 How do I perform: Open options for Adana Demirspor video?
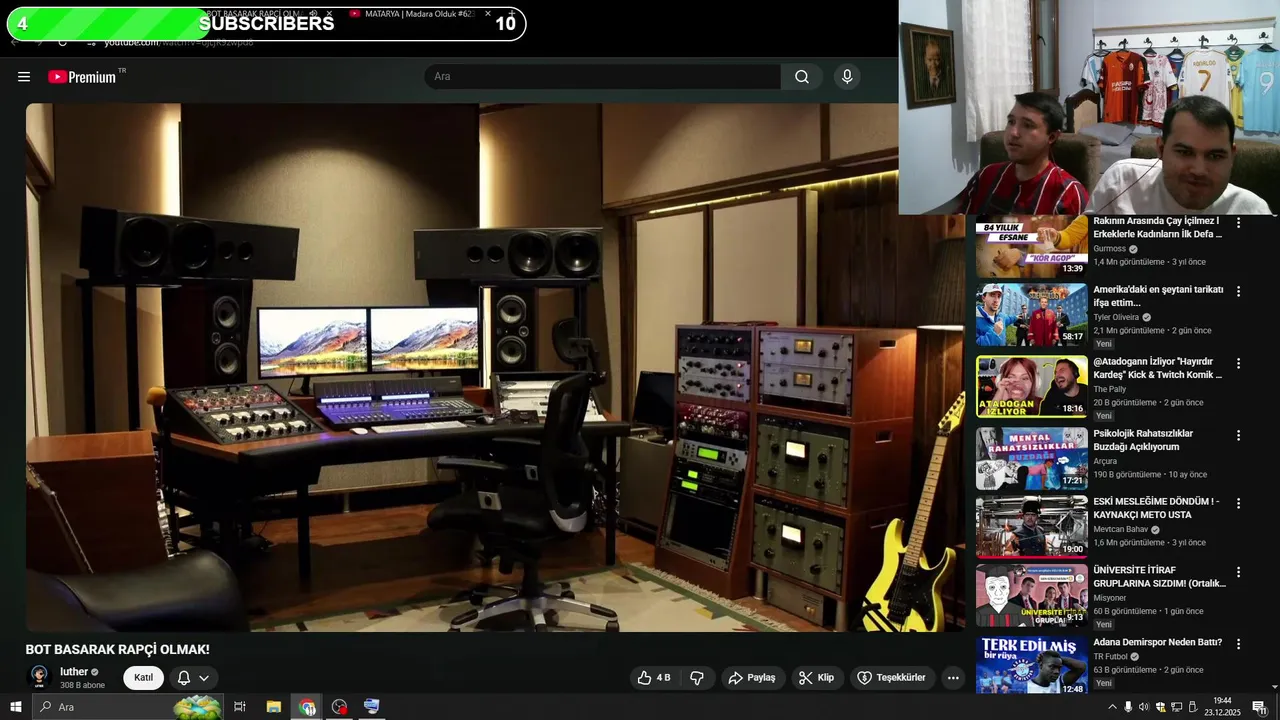point(1238,645)
